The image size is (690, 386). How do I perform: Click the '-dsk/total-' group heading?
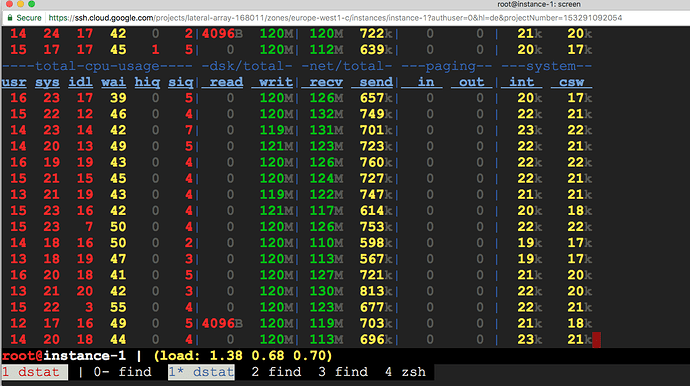(246, 66)
